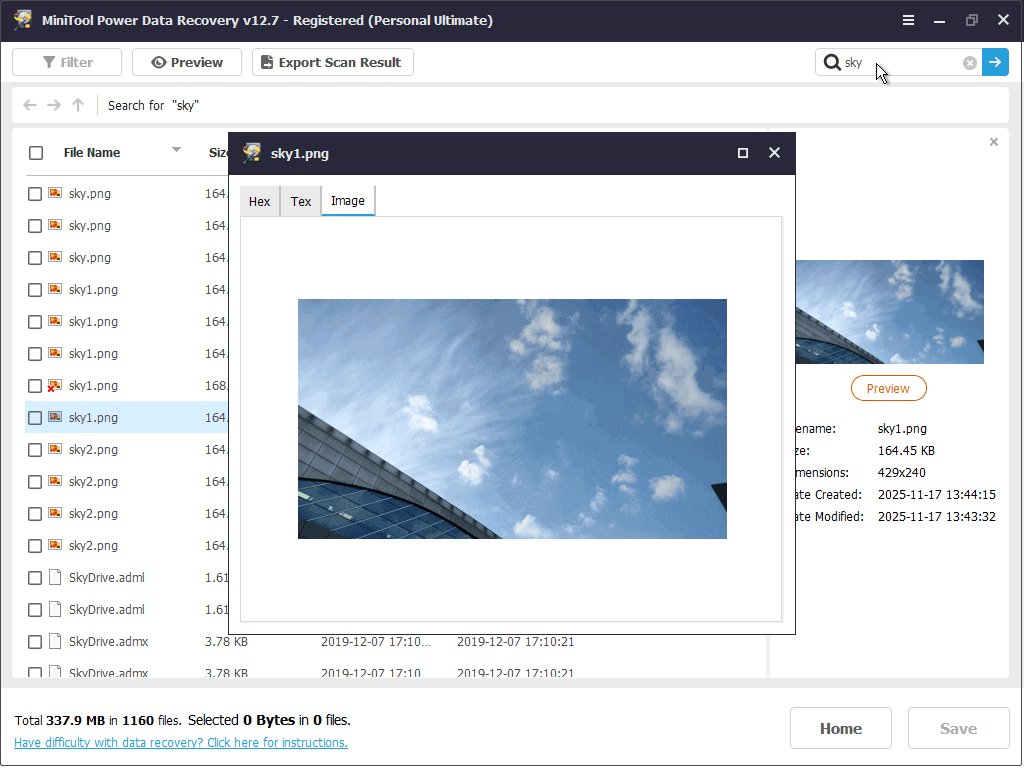Clear the sky search text with the X icon
This screenshot has height=768, width=1024.
pos(969,62)
